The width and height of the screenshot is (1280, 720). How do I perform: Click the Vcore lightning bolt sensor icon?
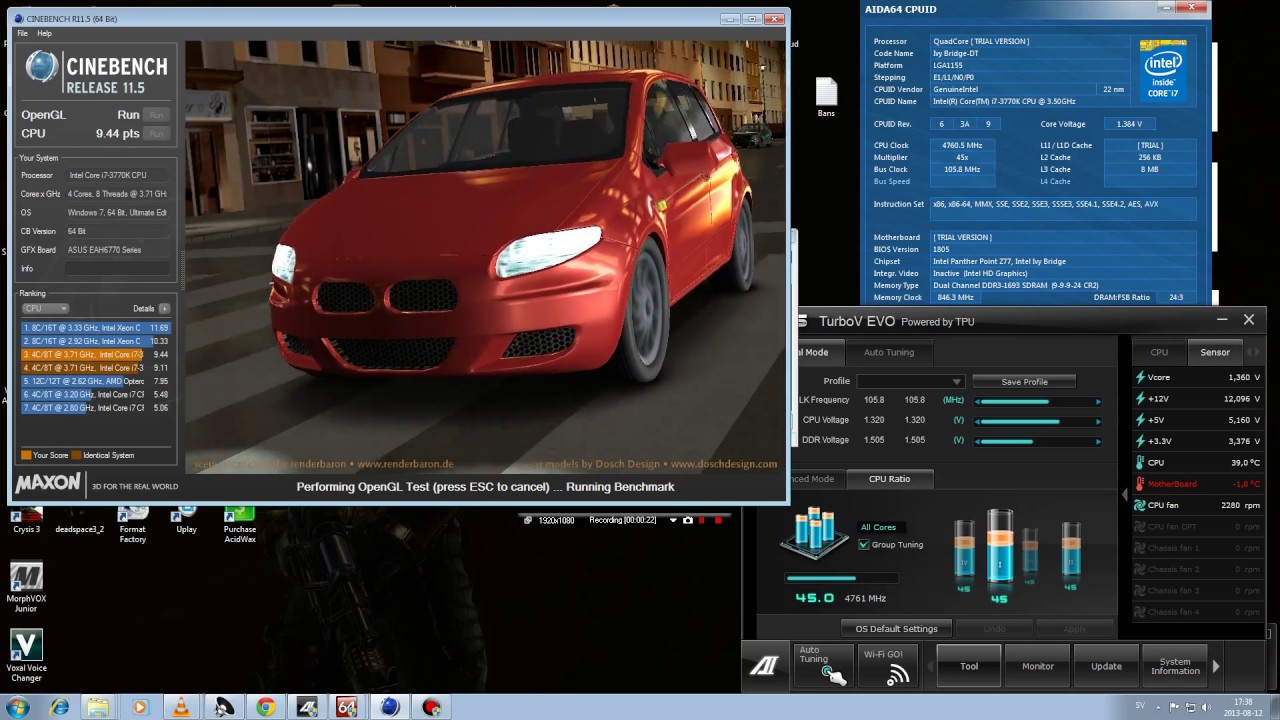tap(1140, 377)
